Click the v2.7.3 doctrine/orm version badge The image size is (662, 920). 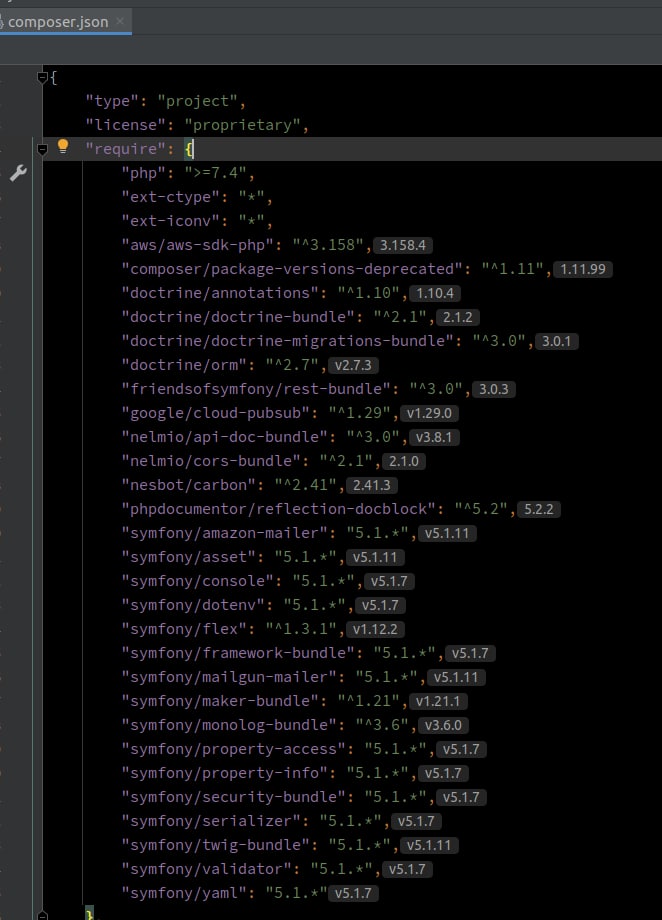click(x=353, y=366)
